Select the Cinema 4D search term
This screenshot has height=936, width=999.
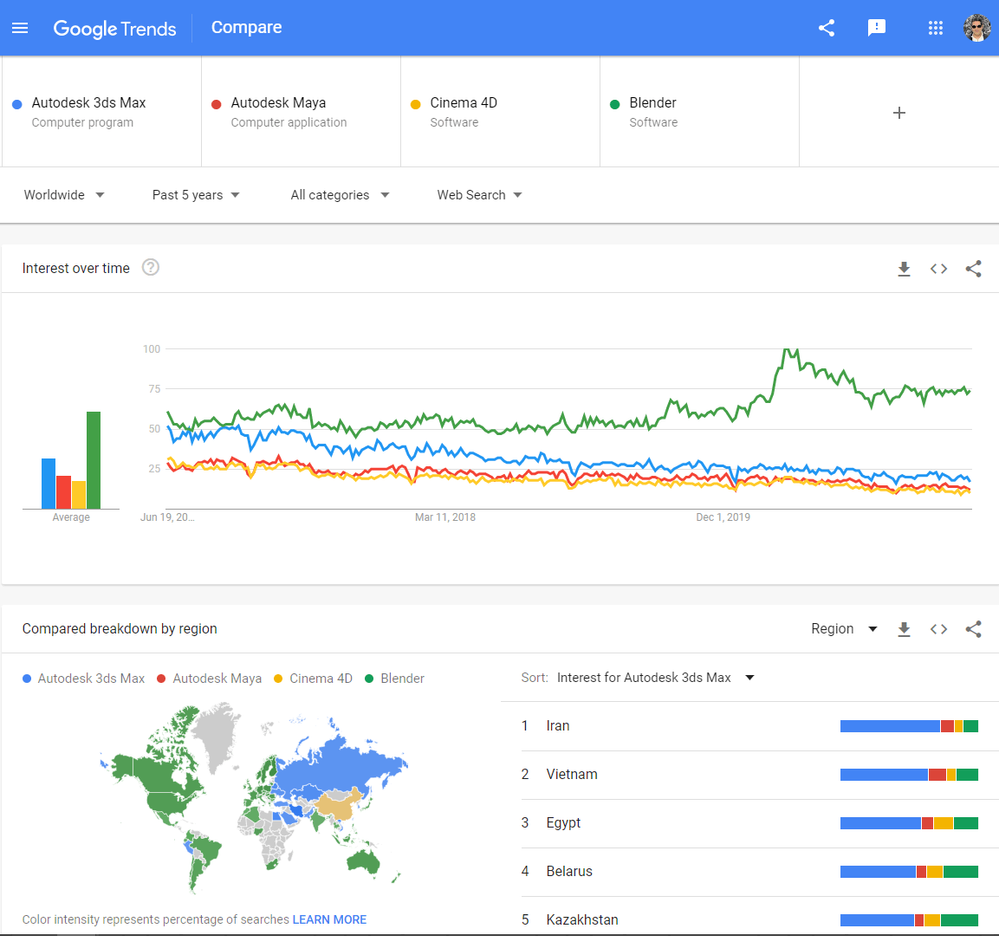500,112
